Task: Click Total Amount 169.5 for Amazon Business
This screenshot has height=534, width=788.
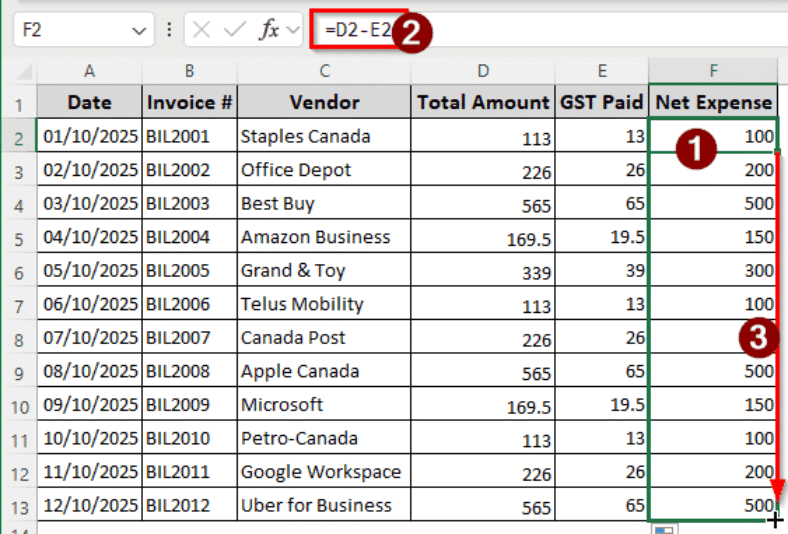Action: [483, 237]
